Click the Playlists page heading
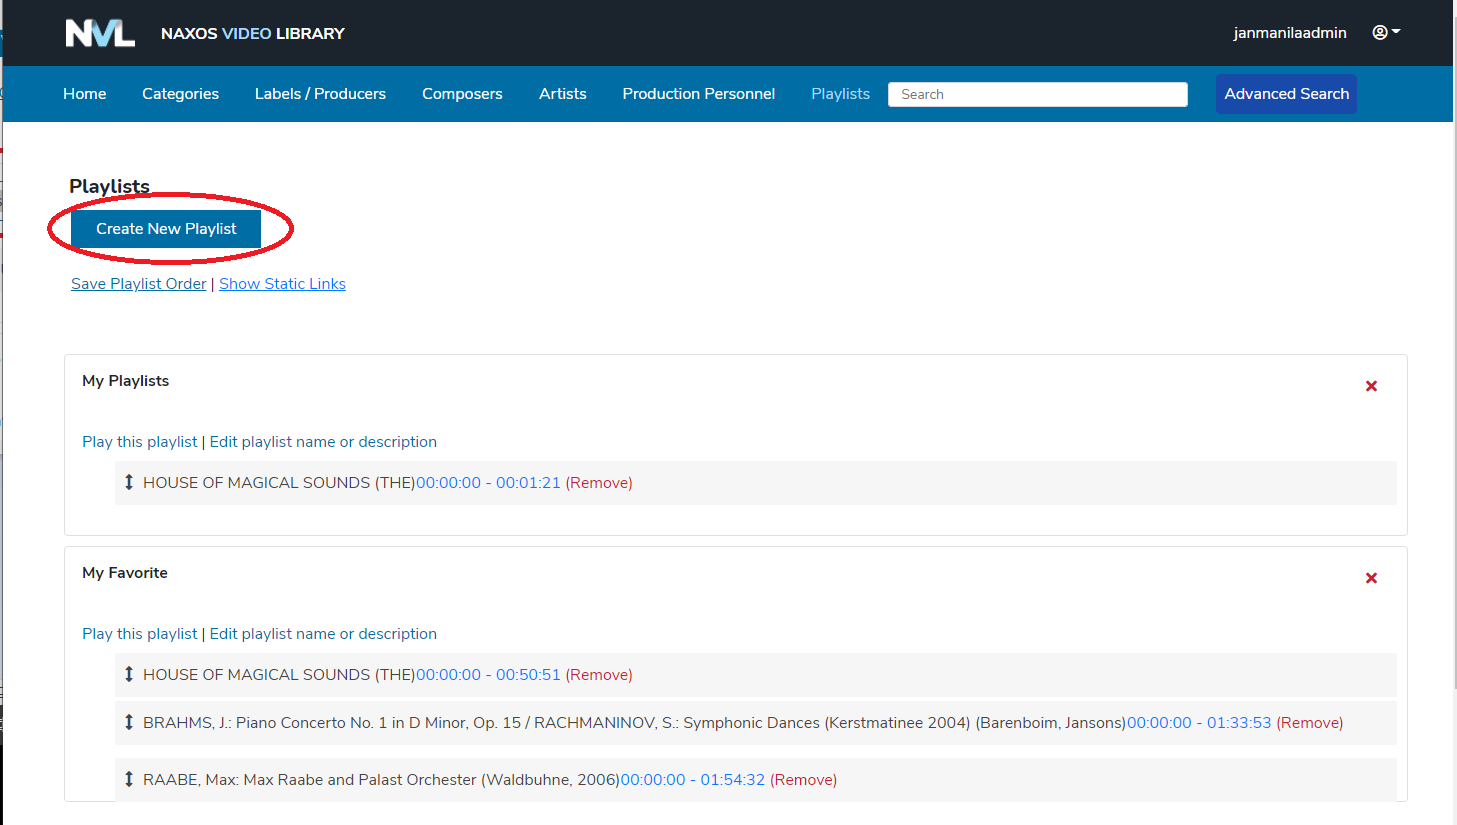Image resolution: width=1457 pixels, height=825 pixels. (109, 186)
